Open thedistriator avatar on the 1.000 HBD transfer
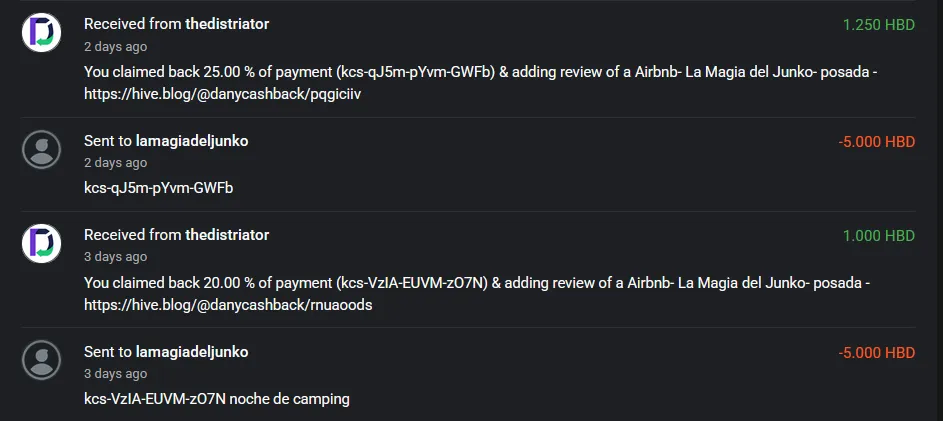Image resolution: width=943 pixels, height=421 pixels. point(41,244)
